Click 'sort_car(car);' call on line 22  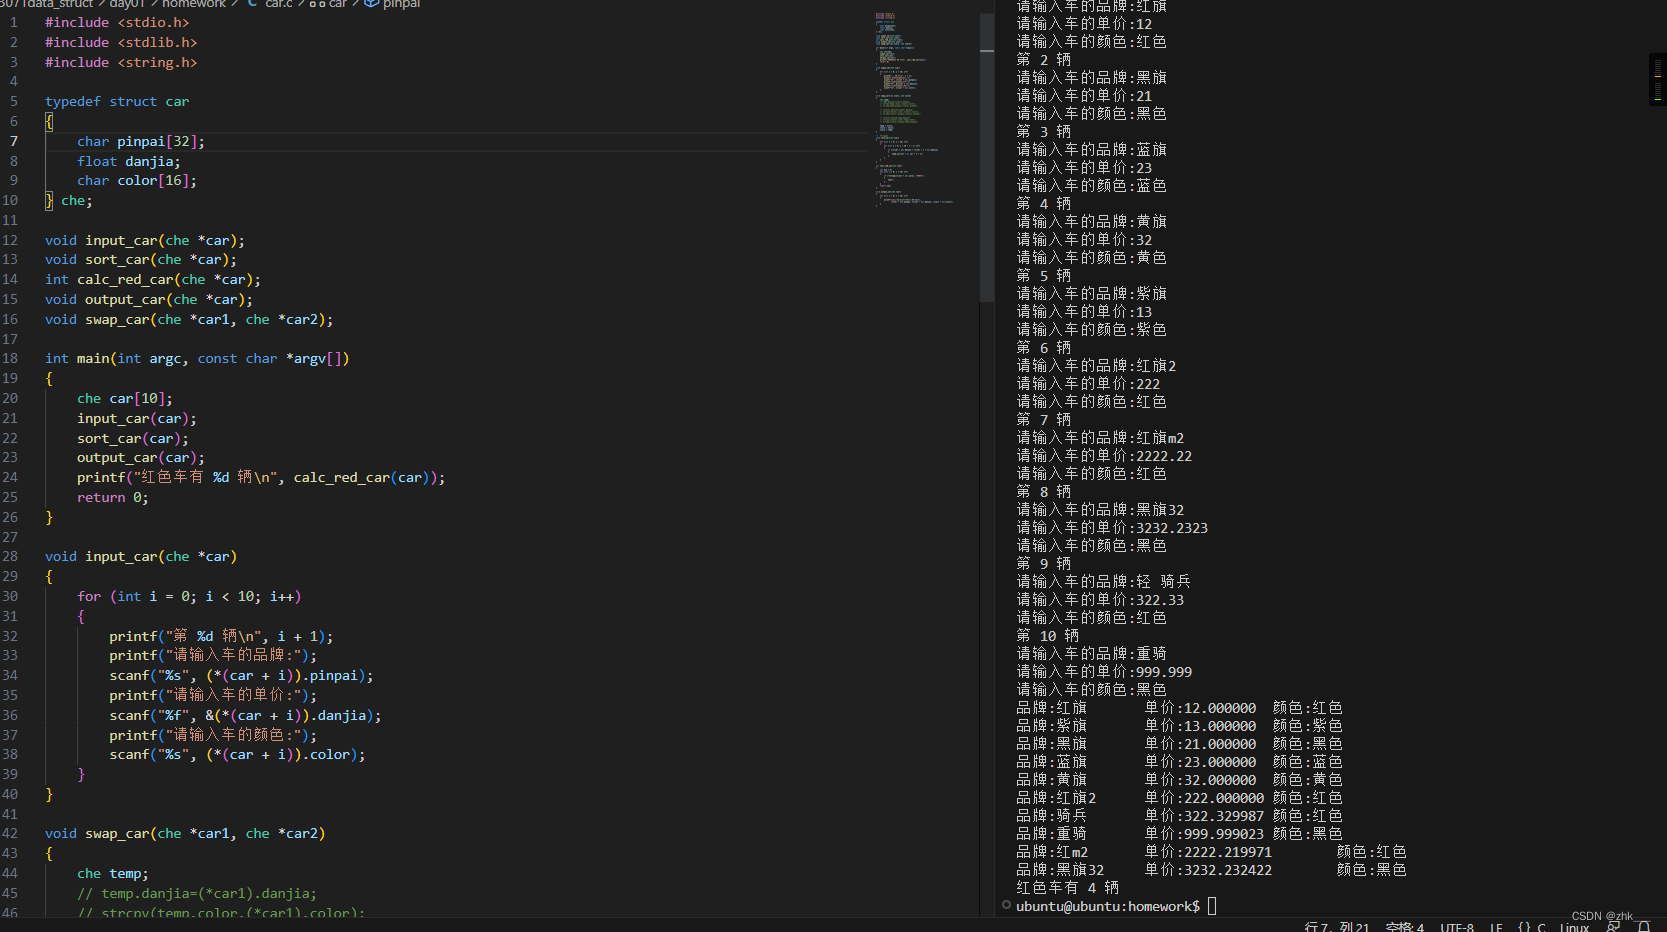[133, 438]
